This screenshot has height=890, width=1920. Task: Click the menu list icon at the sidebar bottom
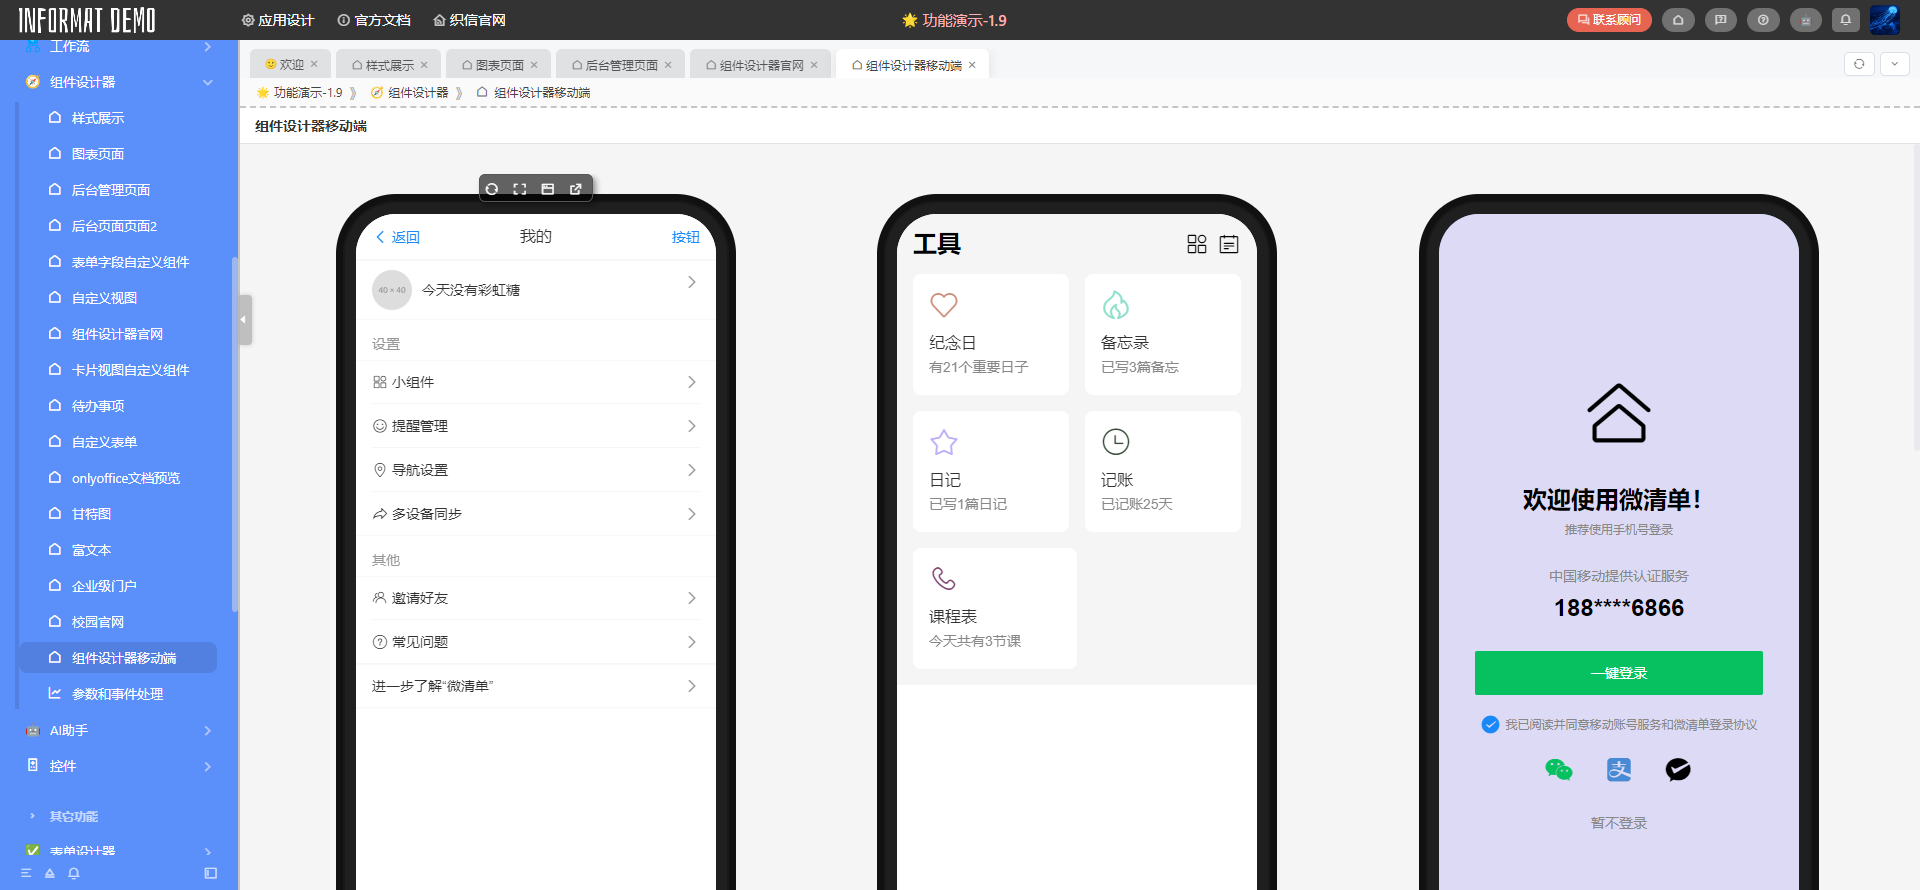[26, 873]
